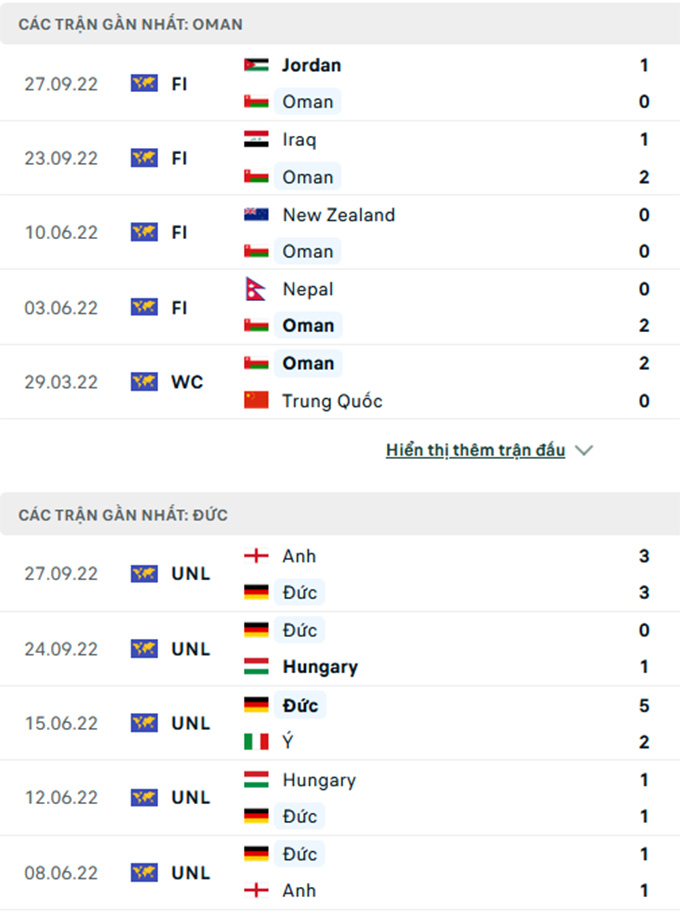Select bold Hungary in 24.09.22 match
Viewport: 680px width, 917px height.
tap(320, 667)
